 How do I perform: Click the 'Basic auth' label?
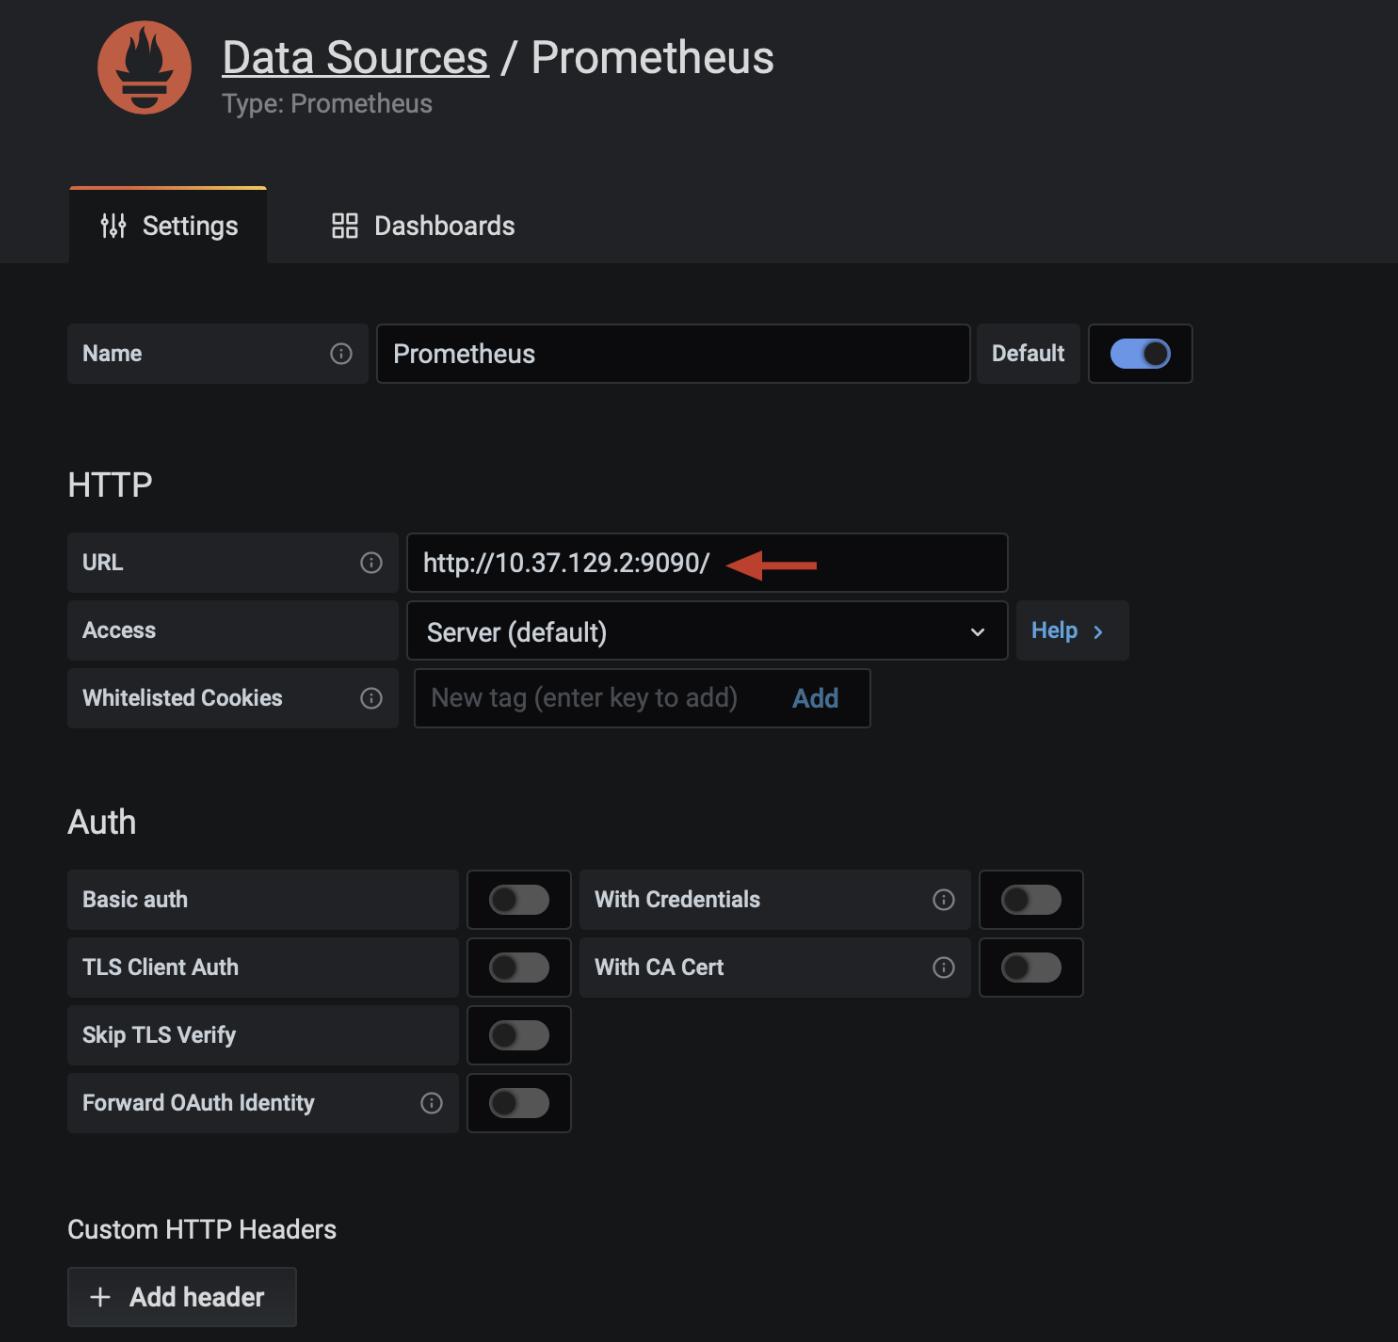pos(135,900)
